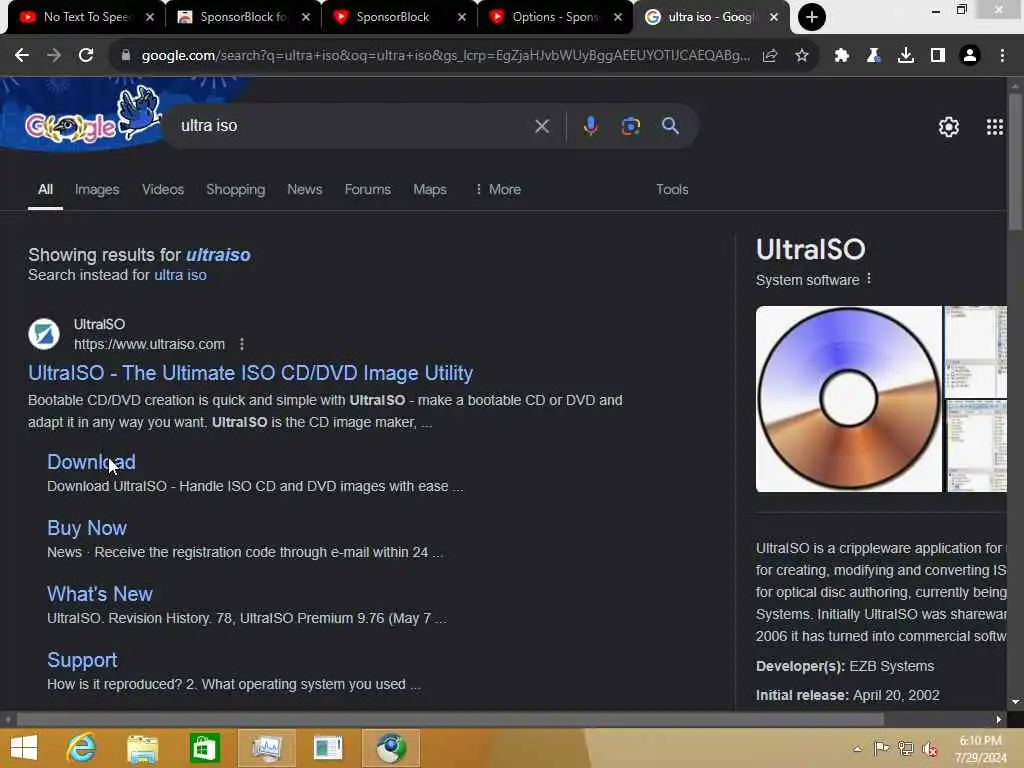The width and height of the screenshot is (1024, 768).
Task: Submit search with magnifier icon
Action: (x=671, y=126)
